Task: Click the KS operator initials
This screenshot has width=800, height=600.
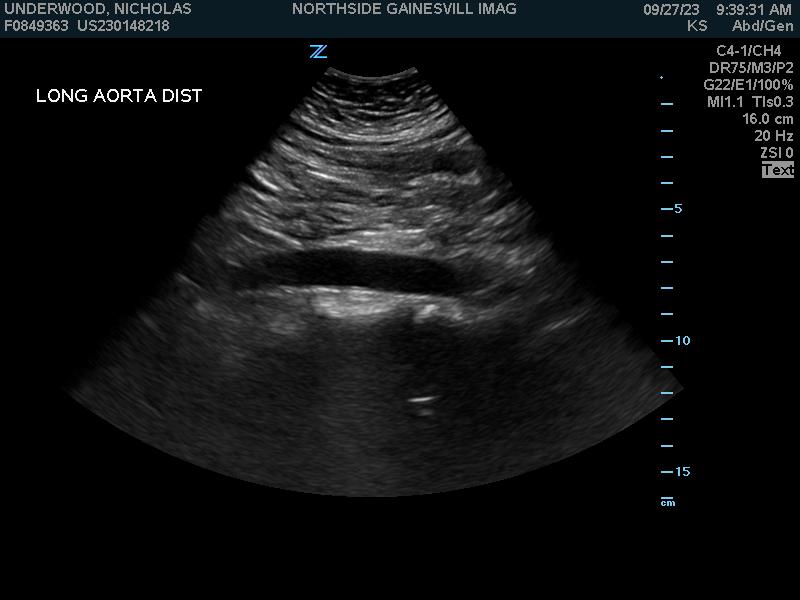Action: (x=696, y=26)
